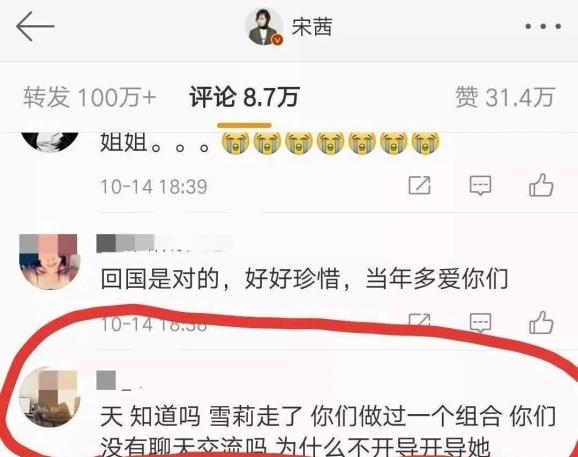
Task: Open the 回国是对的，好好珍惜 comment text
Action: tap(304, 279)
